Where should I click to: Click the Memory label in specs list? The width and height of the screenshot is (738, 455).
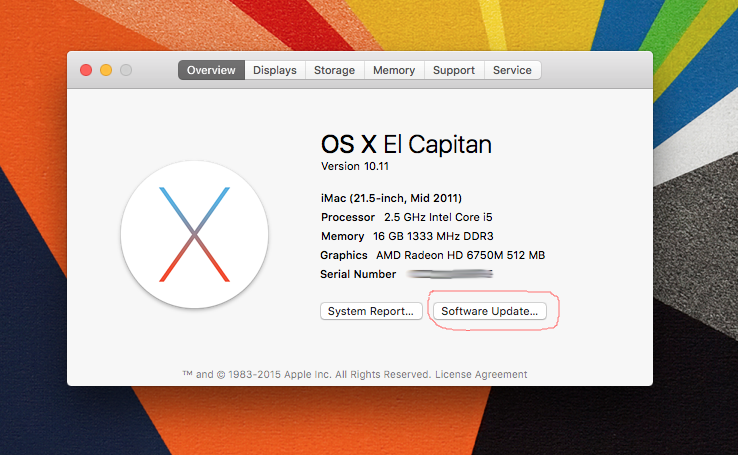point(343,236)
